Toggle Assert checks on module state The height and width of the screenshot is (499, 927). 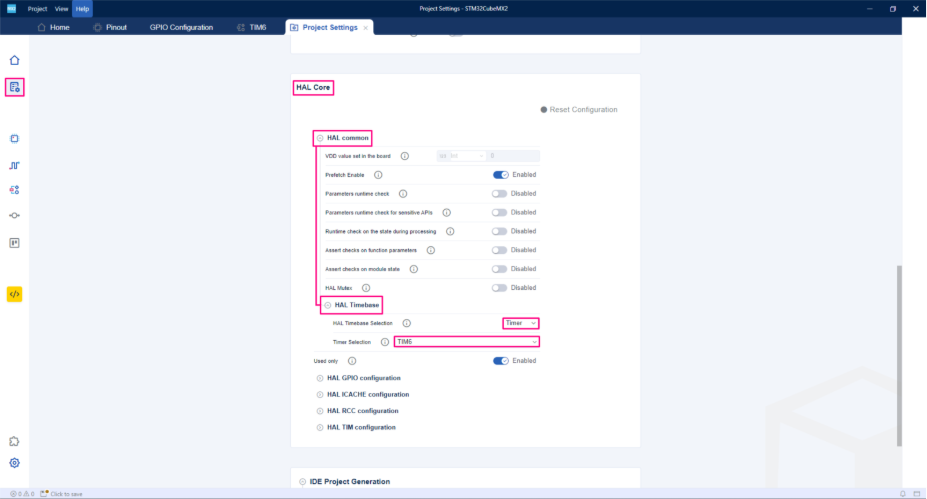(x=500, y=269)
